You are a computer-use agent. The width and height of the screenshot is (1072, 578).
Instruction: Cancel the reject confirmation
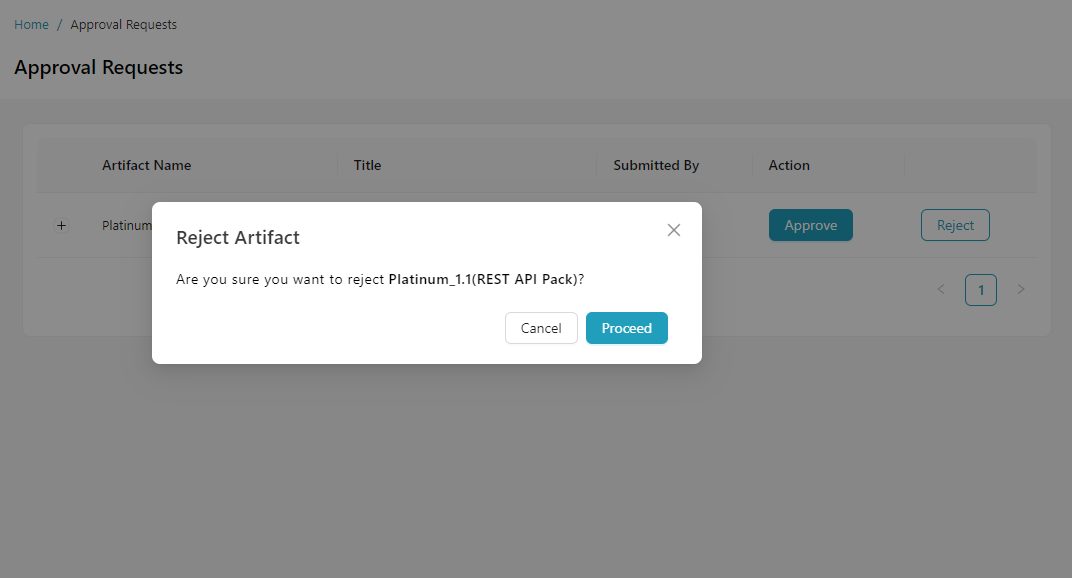pyautogui.click(x=541, y=328)
